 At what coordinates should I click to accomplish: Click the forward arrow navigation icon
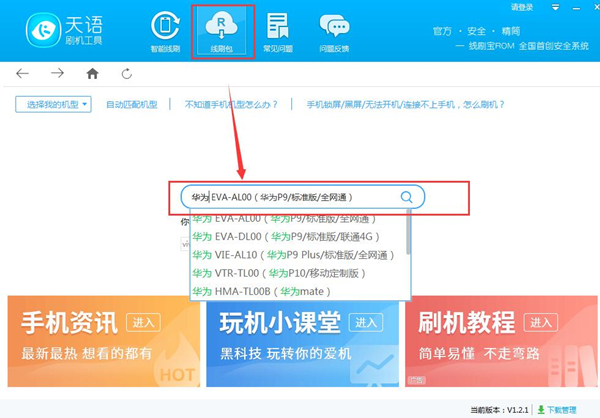point(57,73)
